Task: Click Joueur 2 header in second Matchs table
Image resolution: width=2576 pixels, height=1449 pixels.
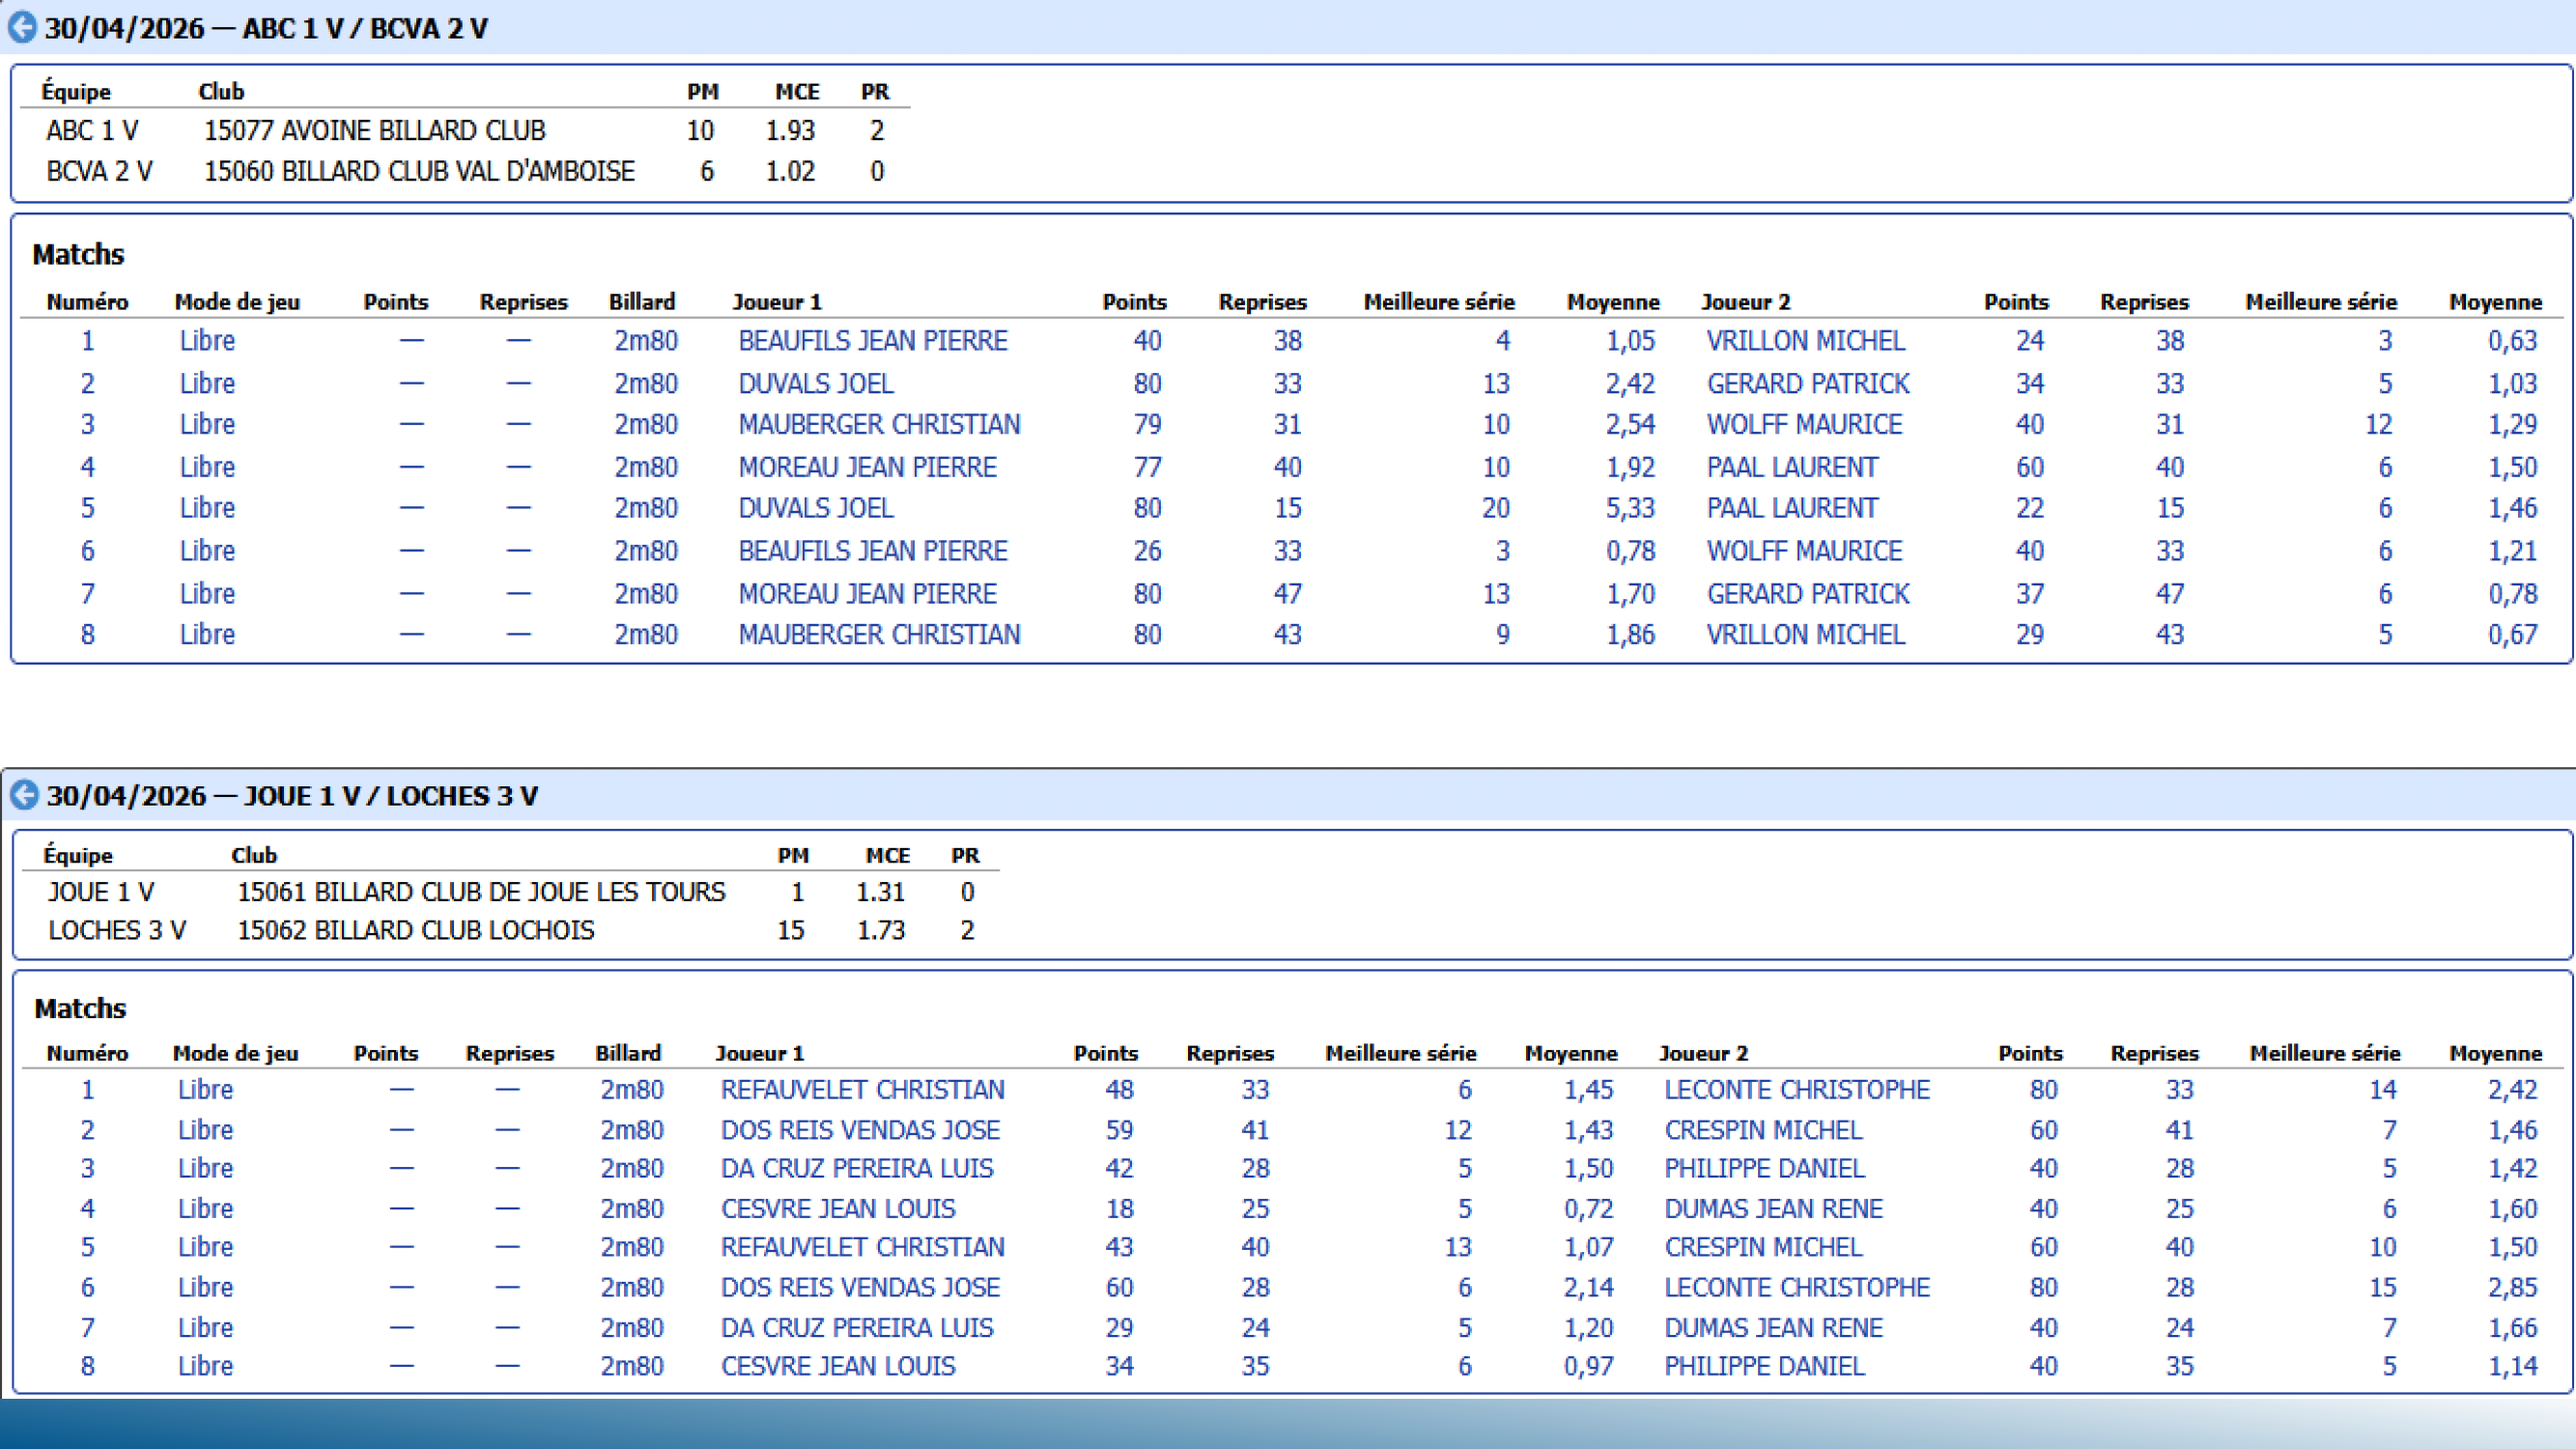Action: (x=1704, y=1054)
